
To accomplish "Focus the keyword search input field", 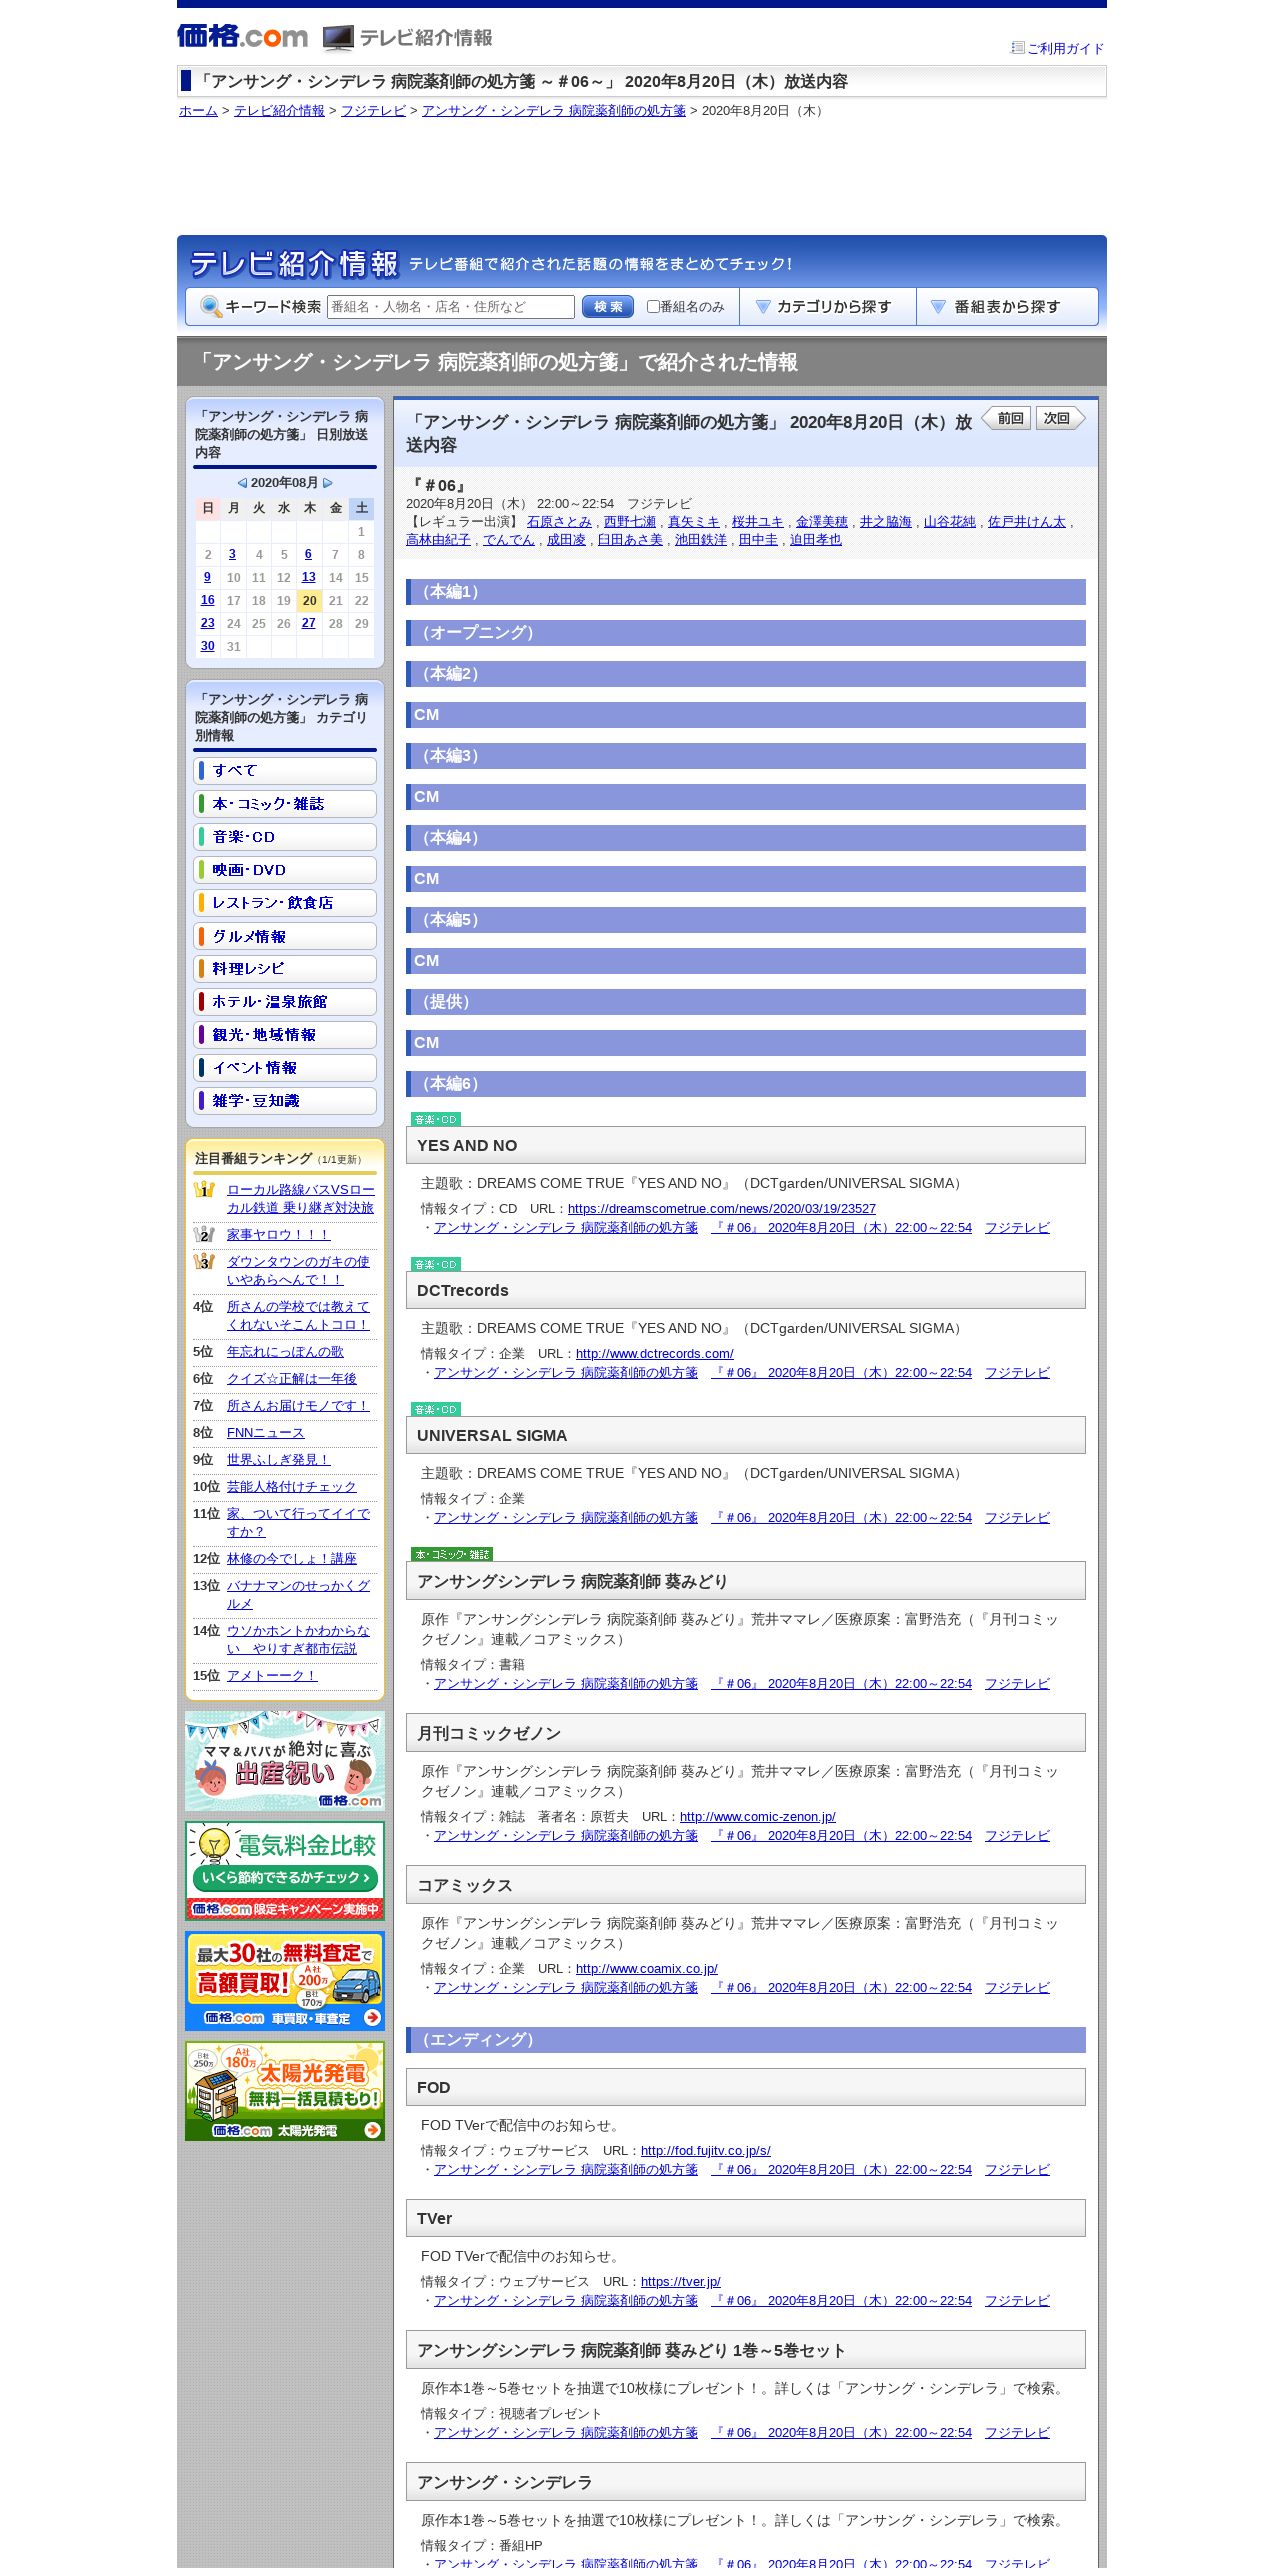I will pyautogui.click(x=451, y=307).
